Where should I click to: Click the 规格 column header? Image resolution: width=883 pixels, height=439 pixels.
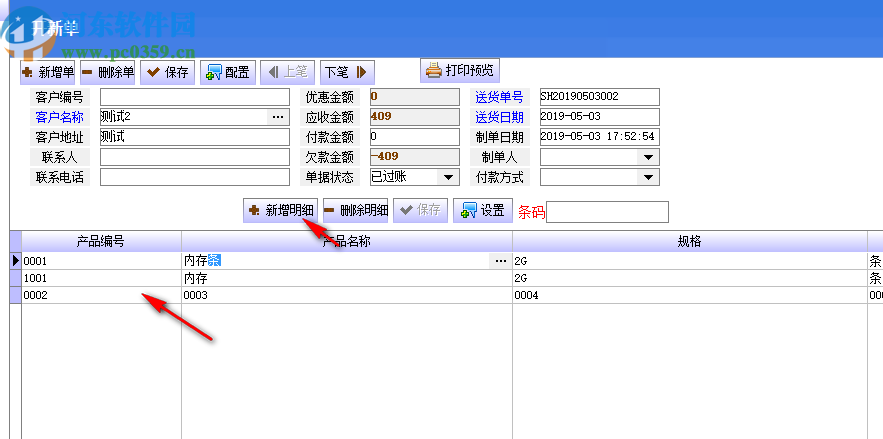coord(690,241)
